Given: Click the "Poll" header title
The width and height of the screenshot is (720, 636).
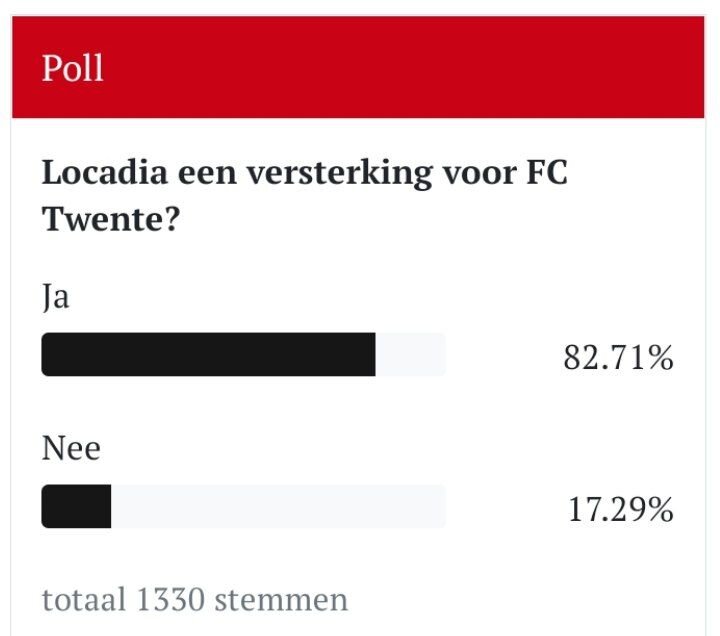Looking at the screenshot, I should (73, 68).
